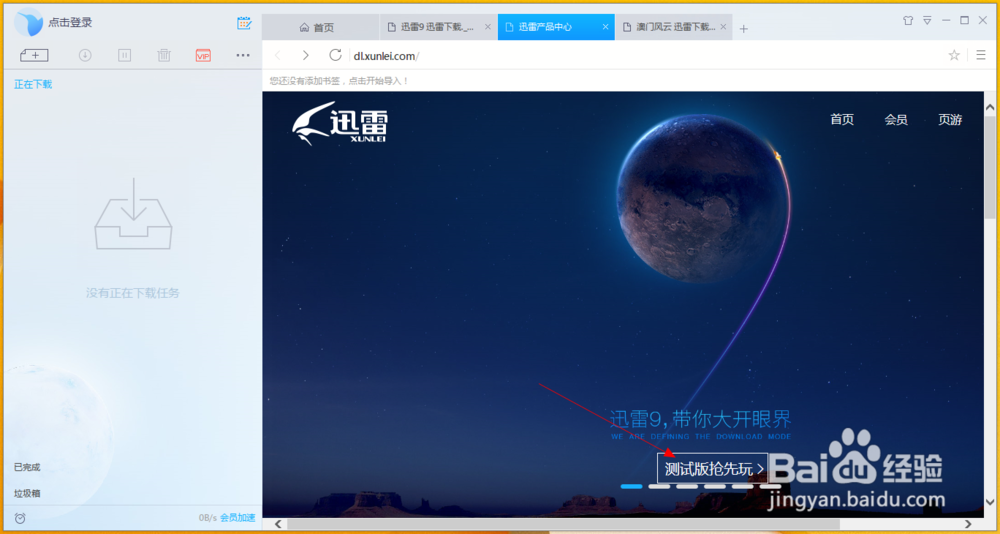Switch to the 澳门风云 迅雷下载 tab
The width and height of the screenshot is (1000, 534).
point(674,27)
